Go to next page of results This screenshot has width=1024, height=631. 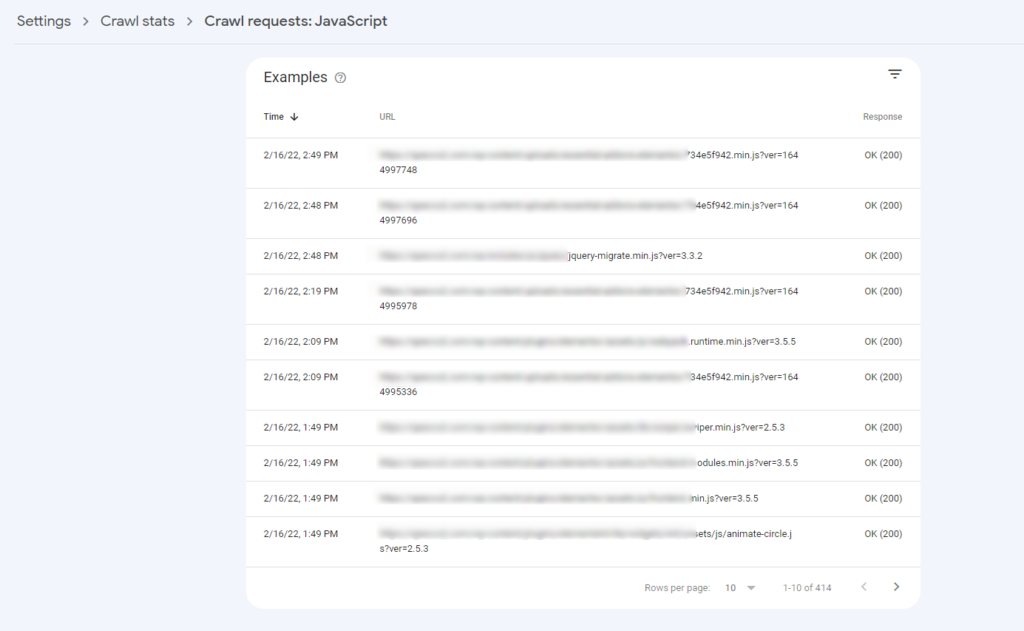tap(897, 587)
